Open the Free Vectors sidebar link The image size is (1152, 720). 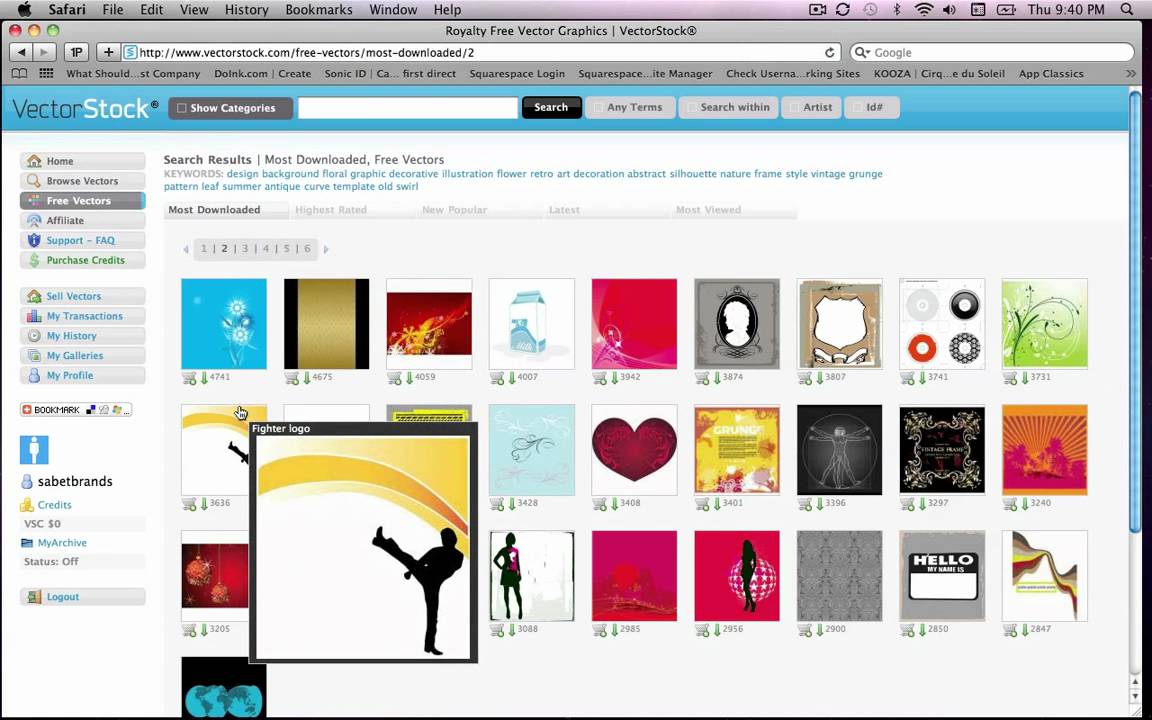(x=78, y=201)
